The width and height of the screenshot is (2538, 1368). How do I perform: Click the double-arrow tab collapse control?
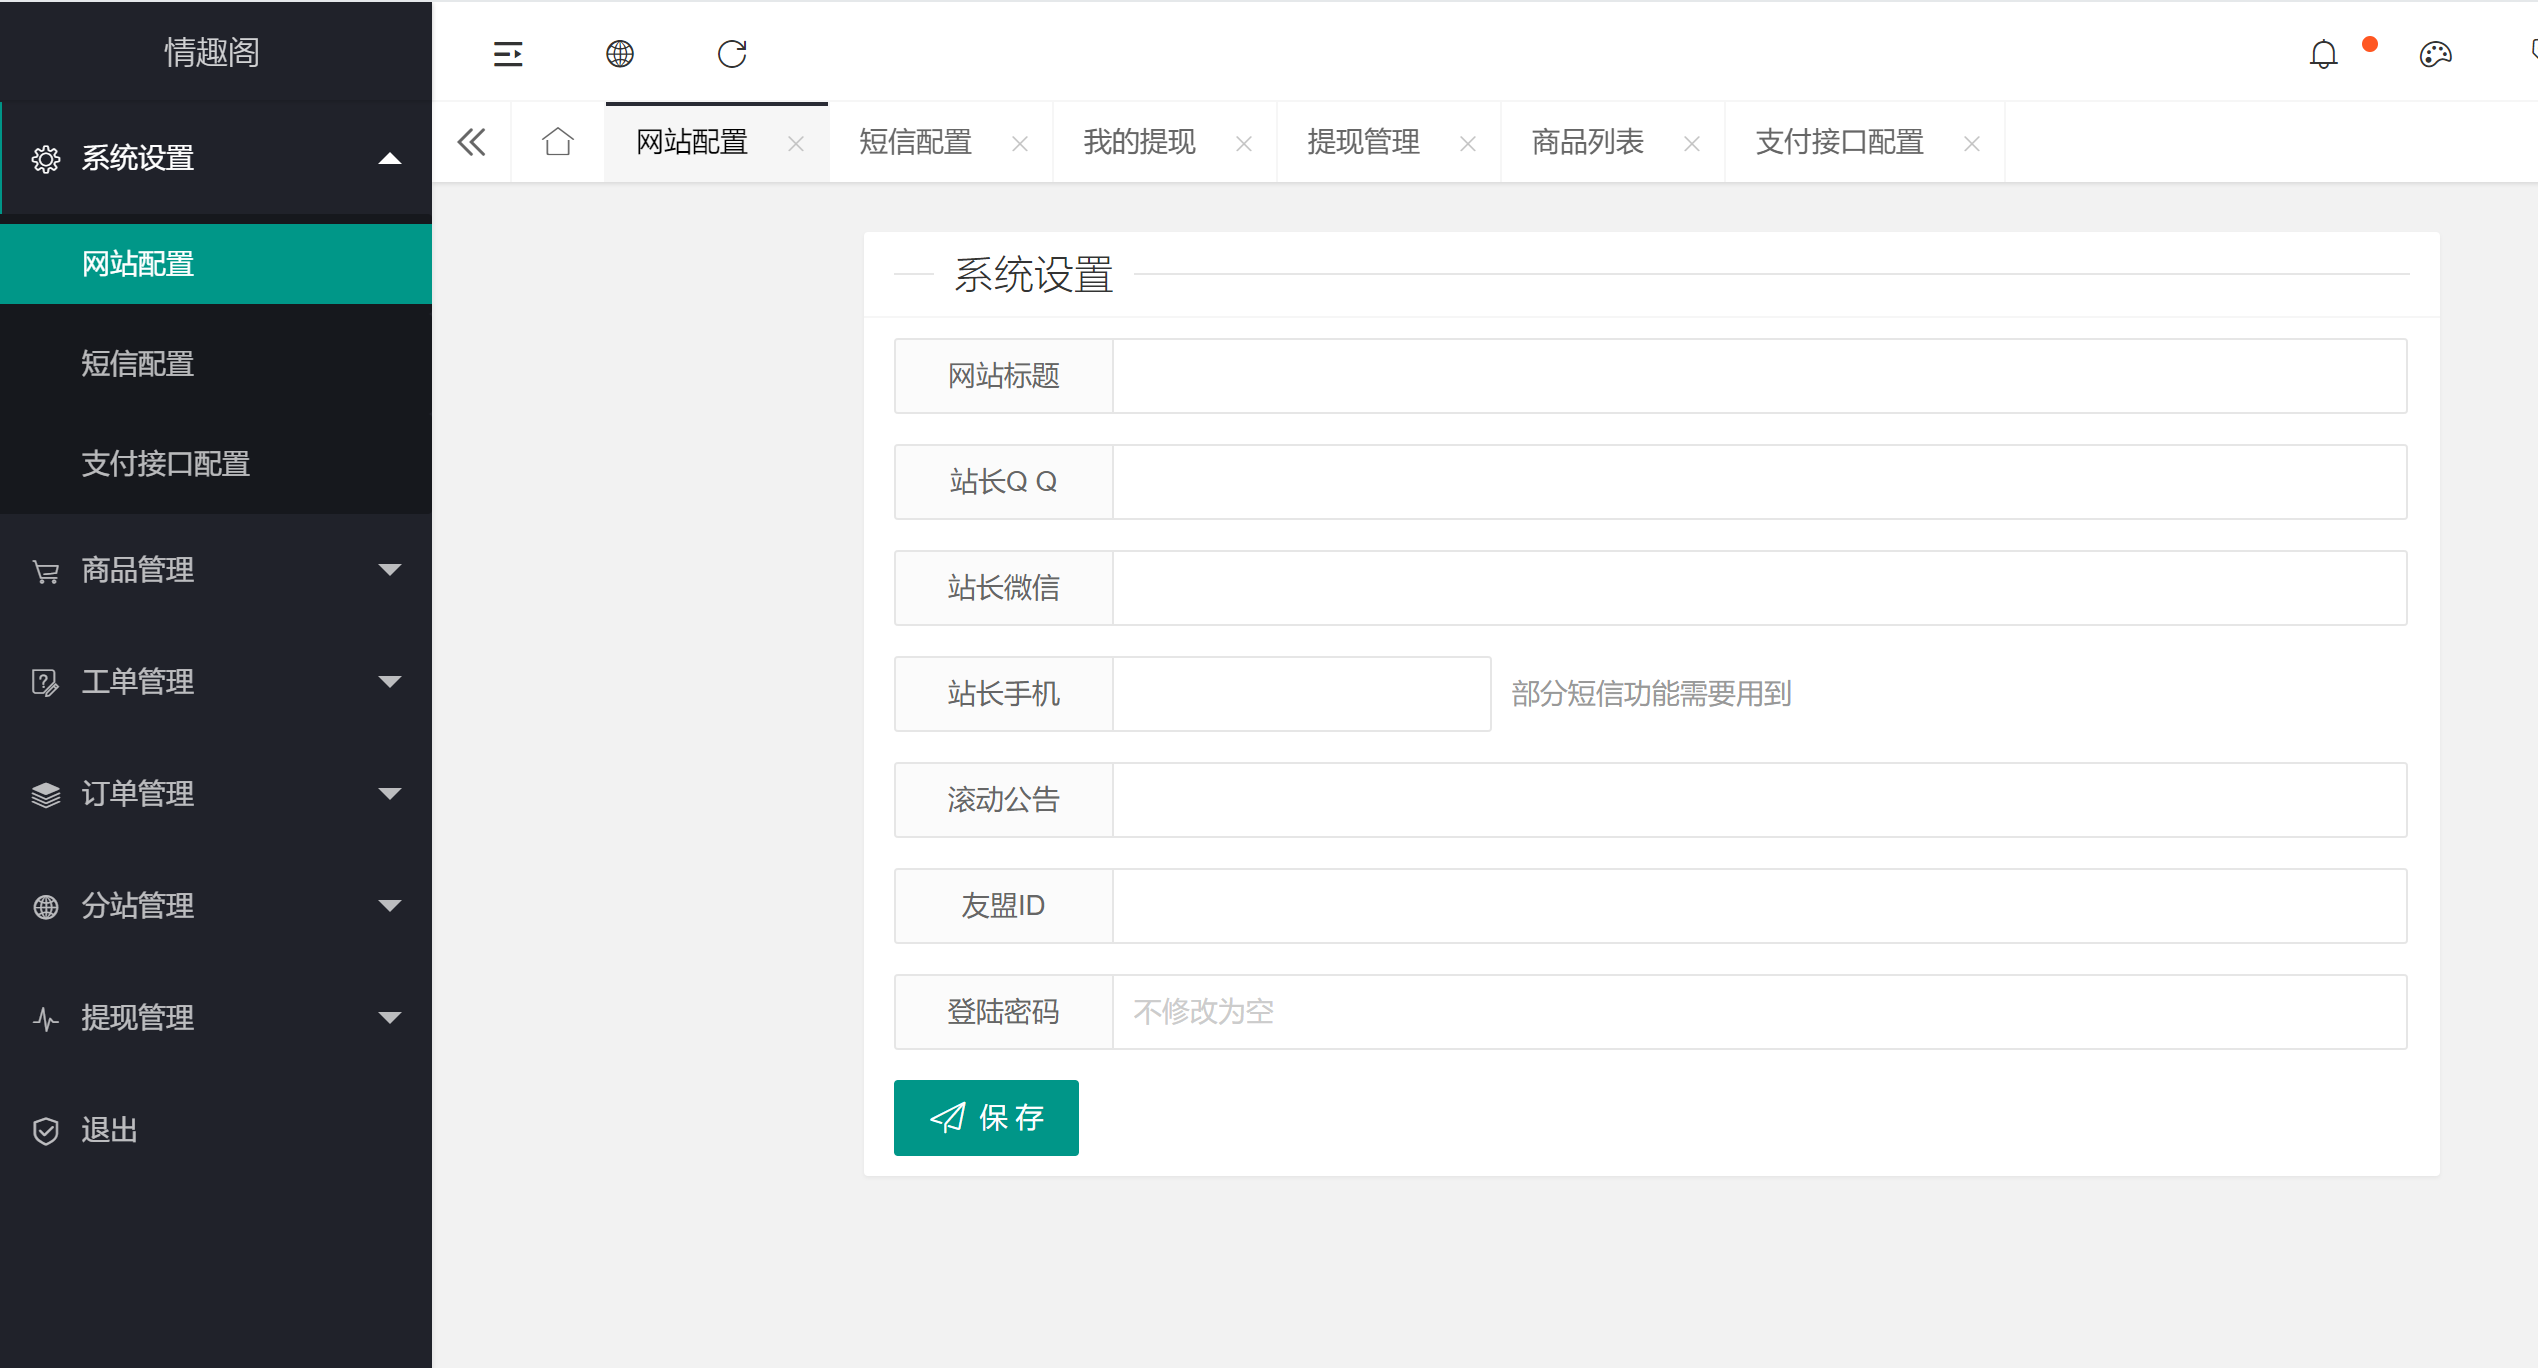pyautogui.click(x=471, y=142)
